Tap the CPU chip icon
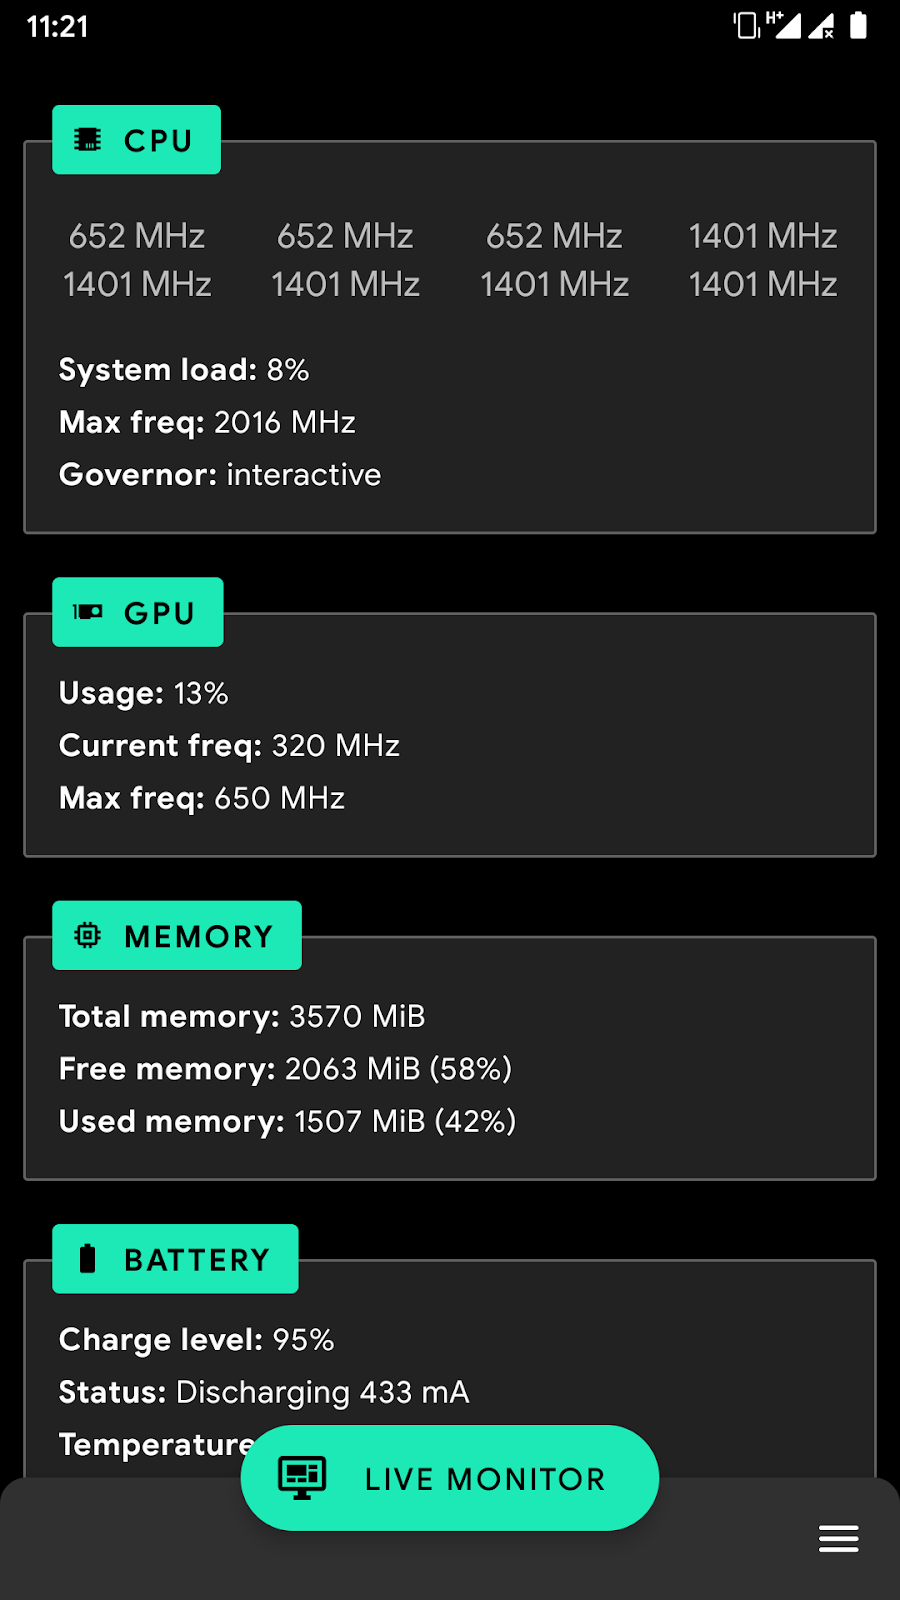 [88, 140]
